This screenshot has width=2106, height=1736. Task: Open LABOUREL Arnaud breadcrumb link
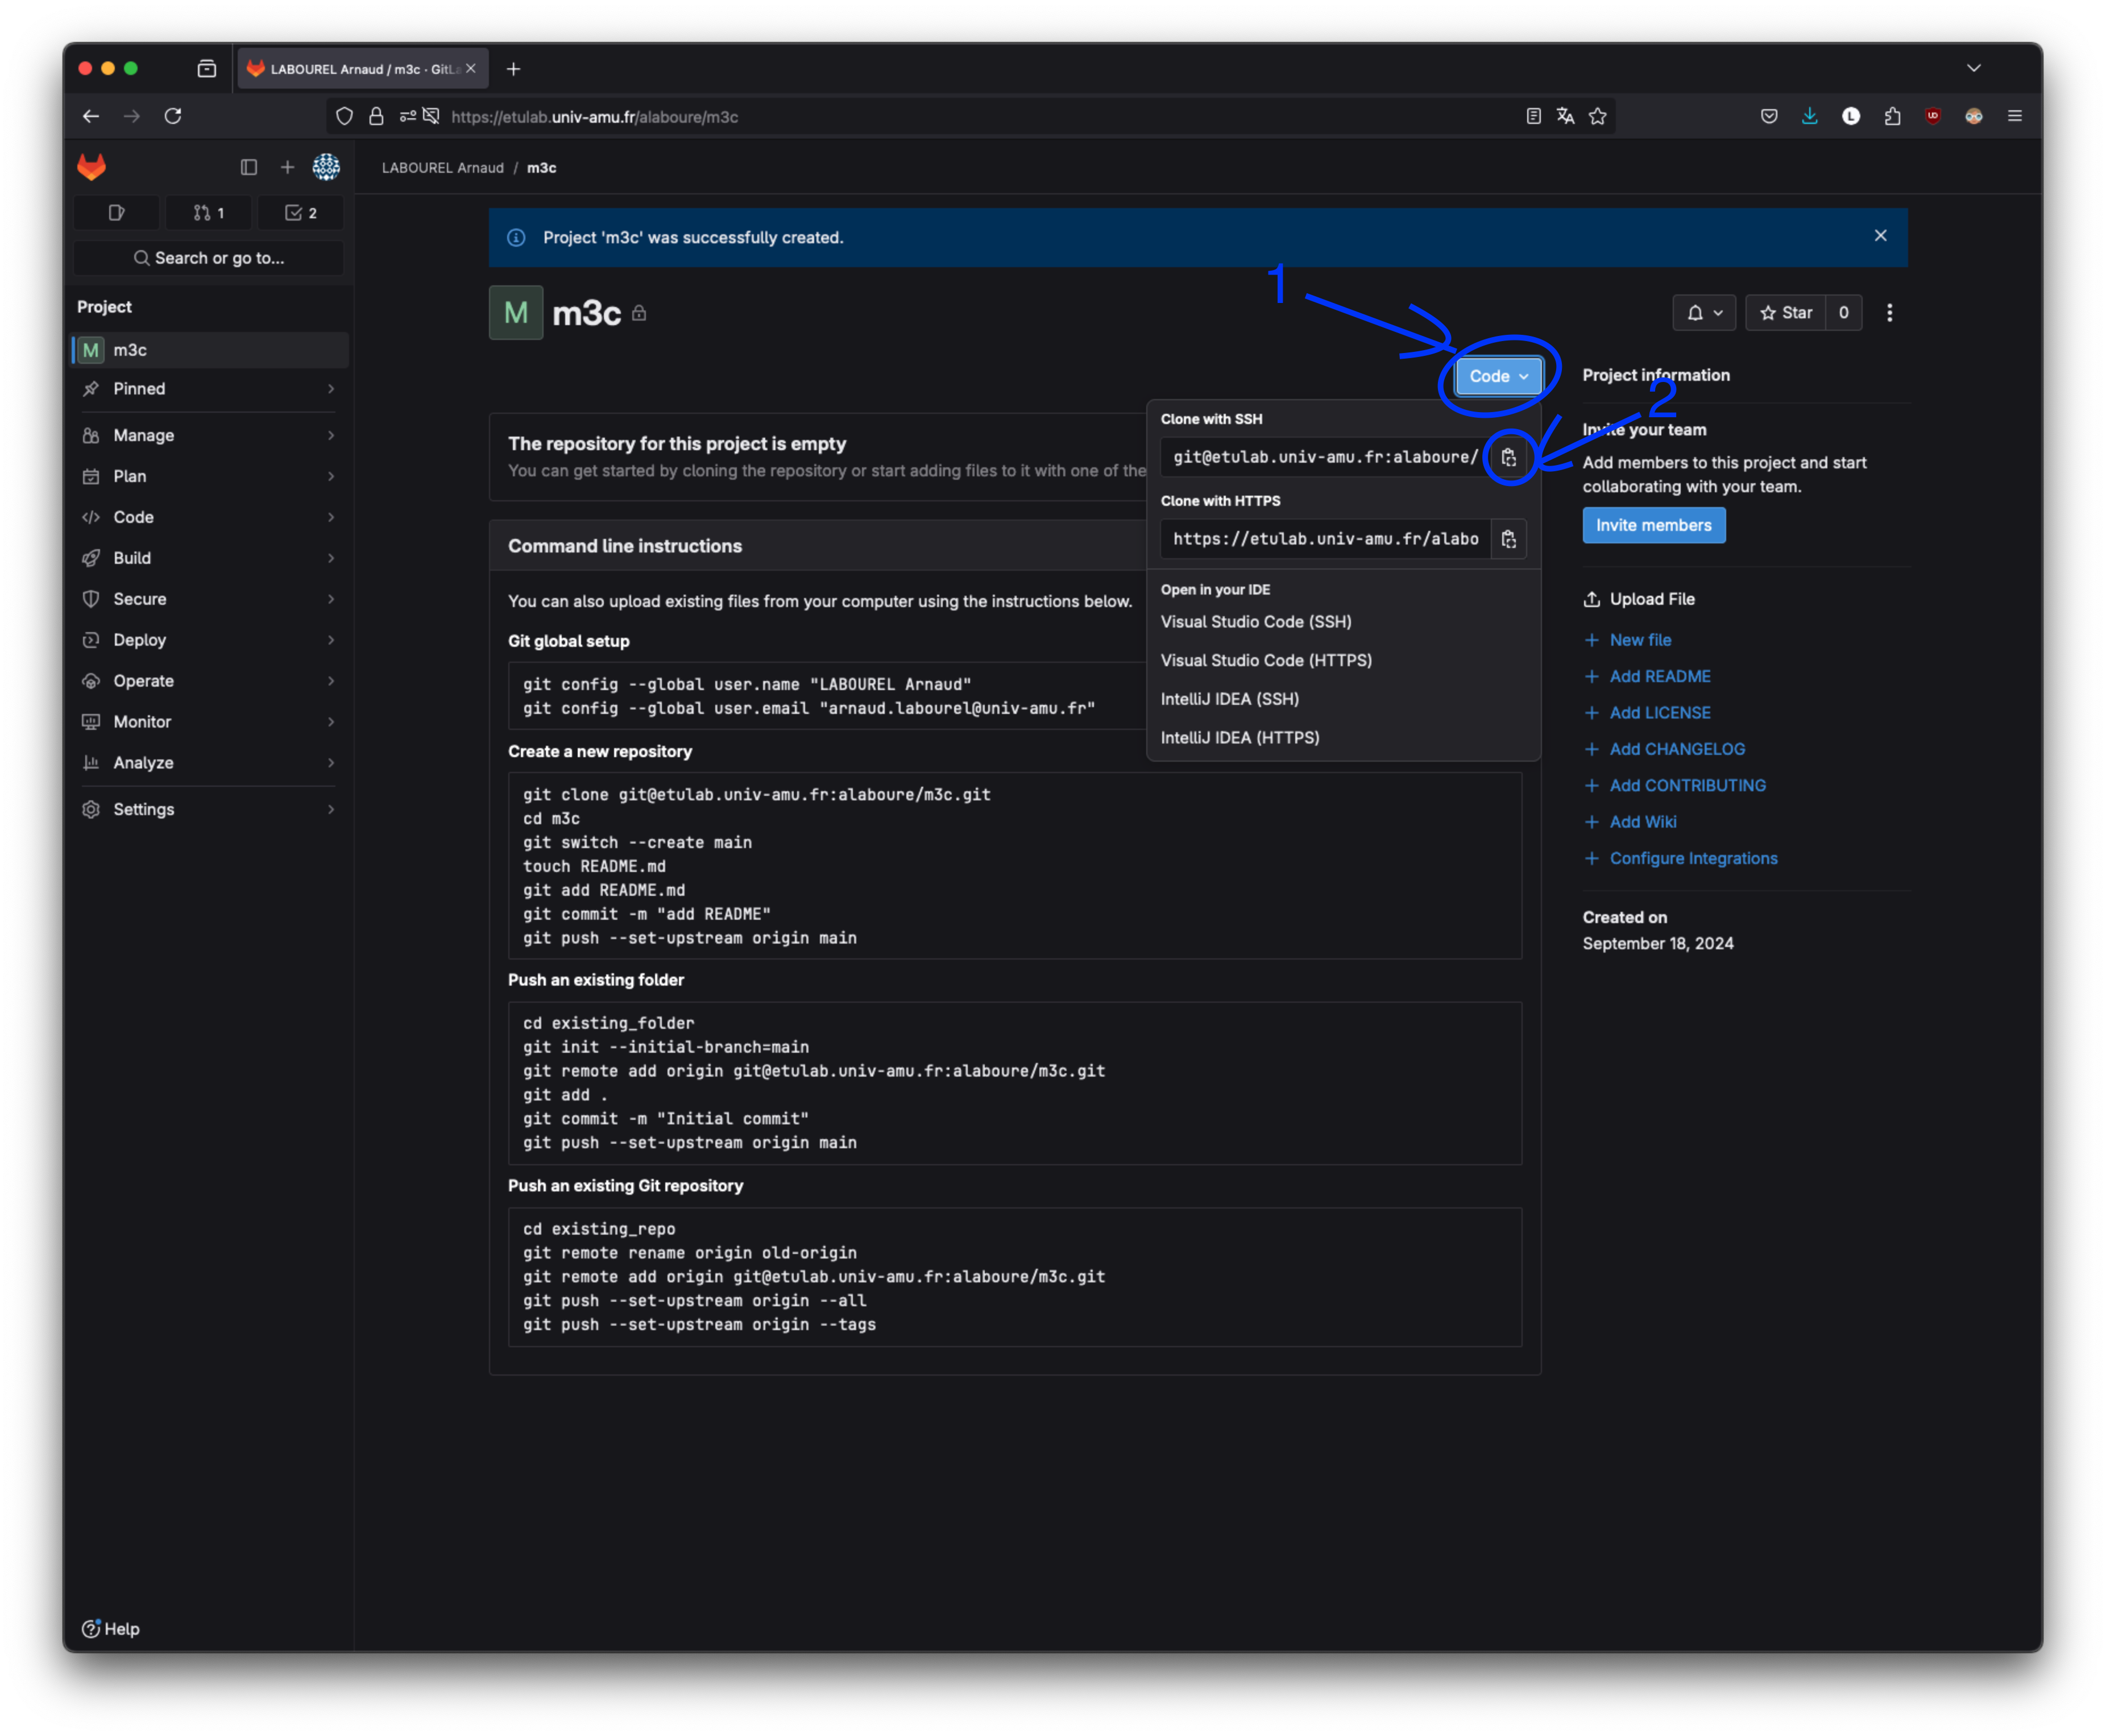(442, 168)
